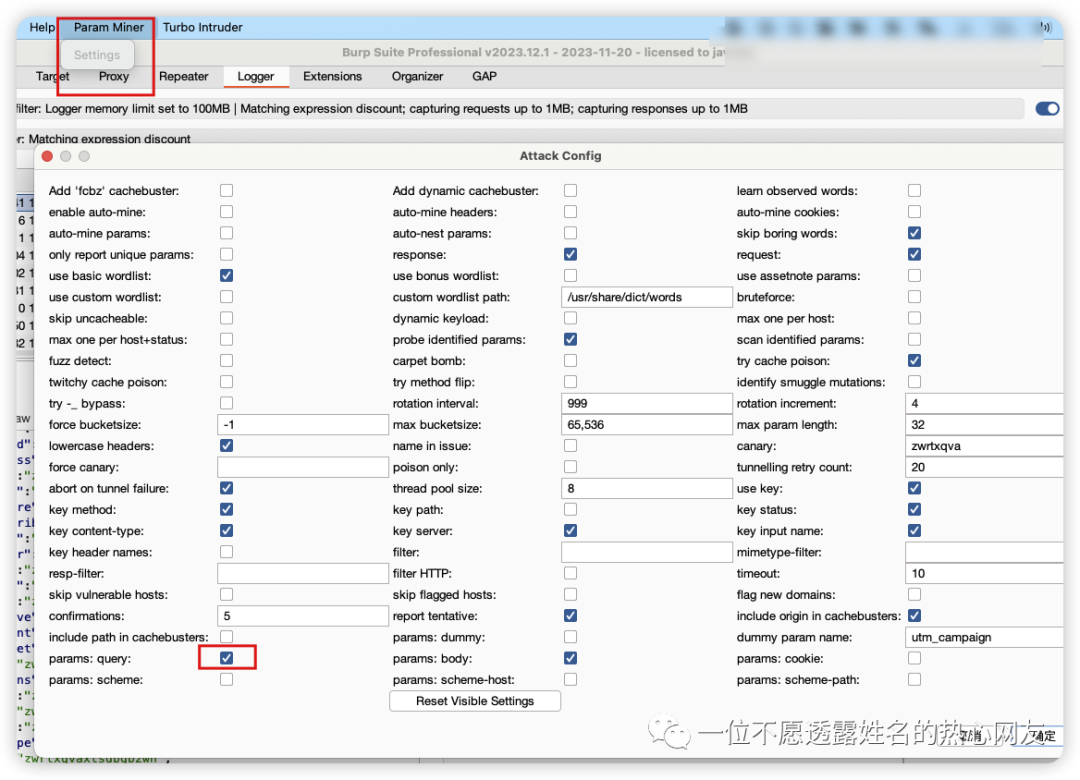Edit the force bucketsize field
1080x780 pixels.
[x=302, y=424]
